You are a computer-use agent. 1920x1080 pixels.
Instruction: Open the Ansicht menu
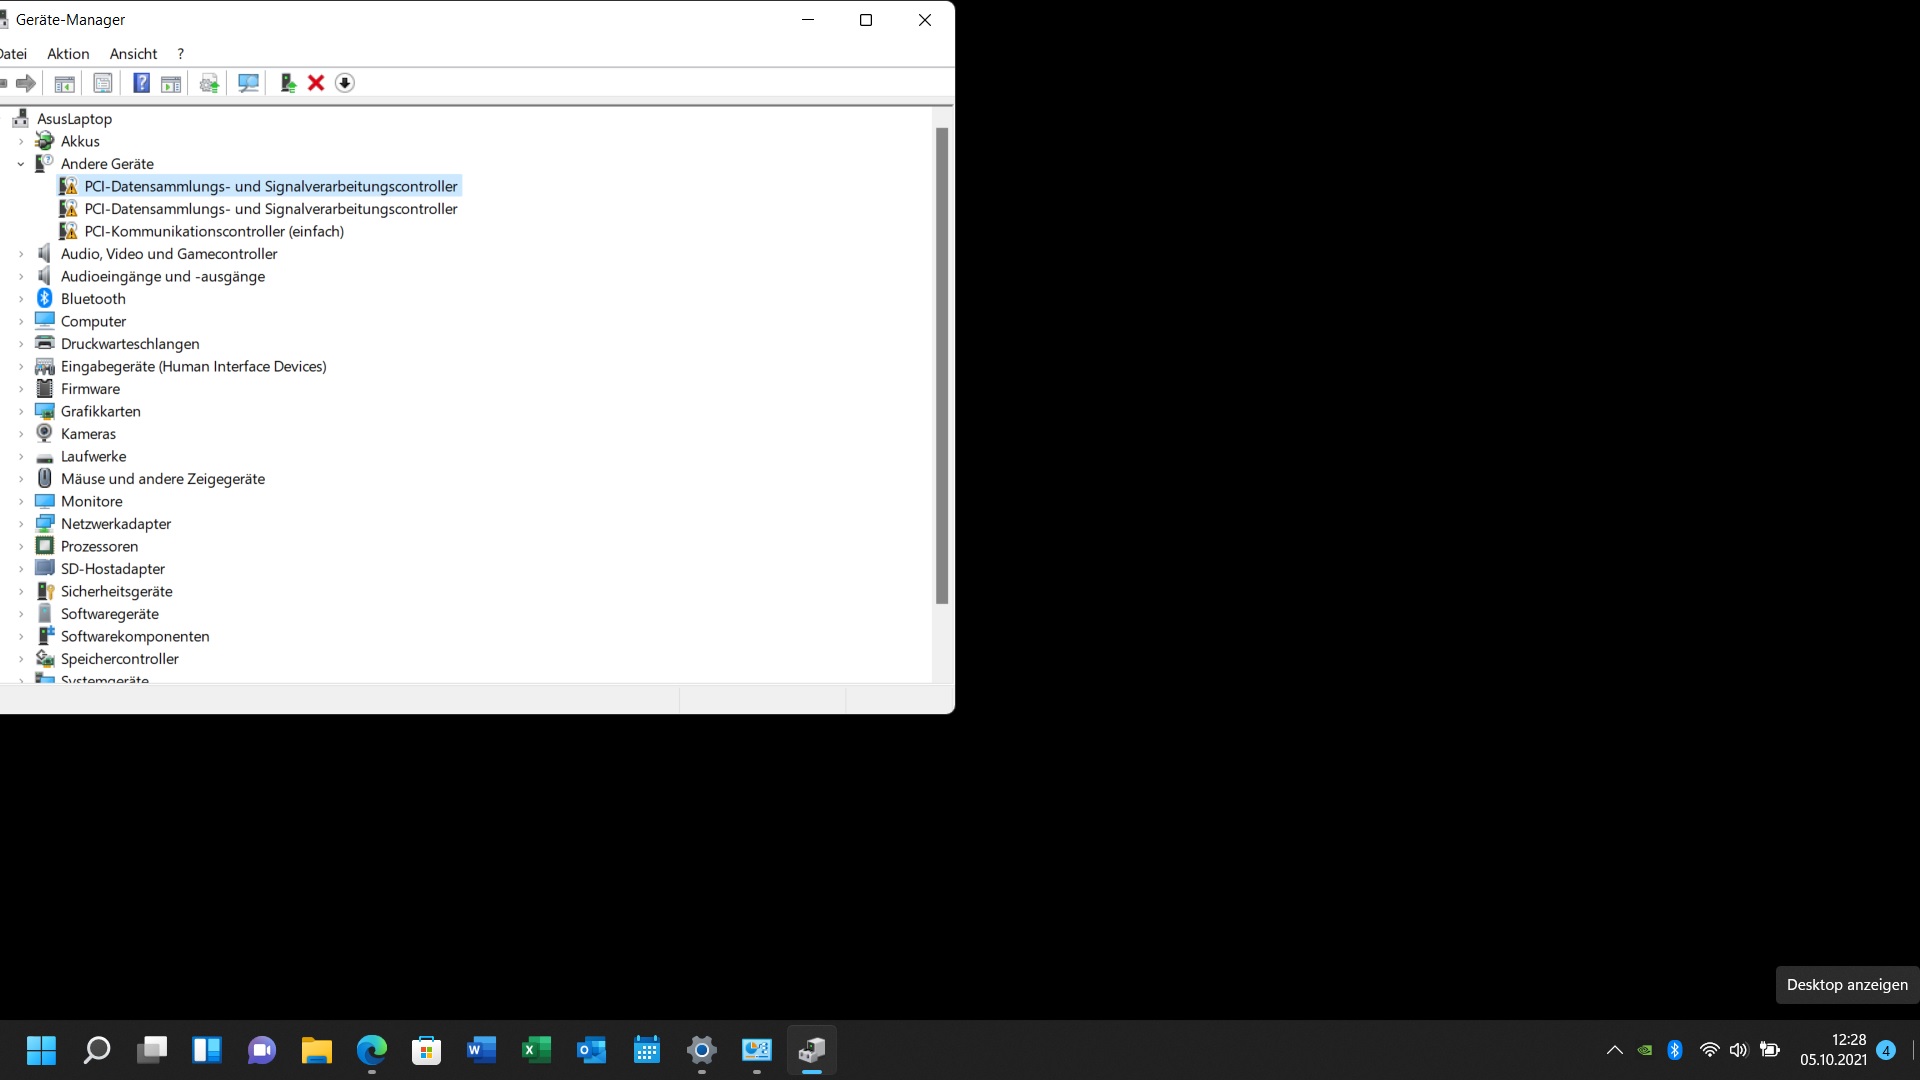point(133,54)
